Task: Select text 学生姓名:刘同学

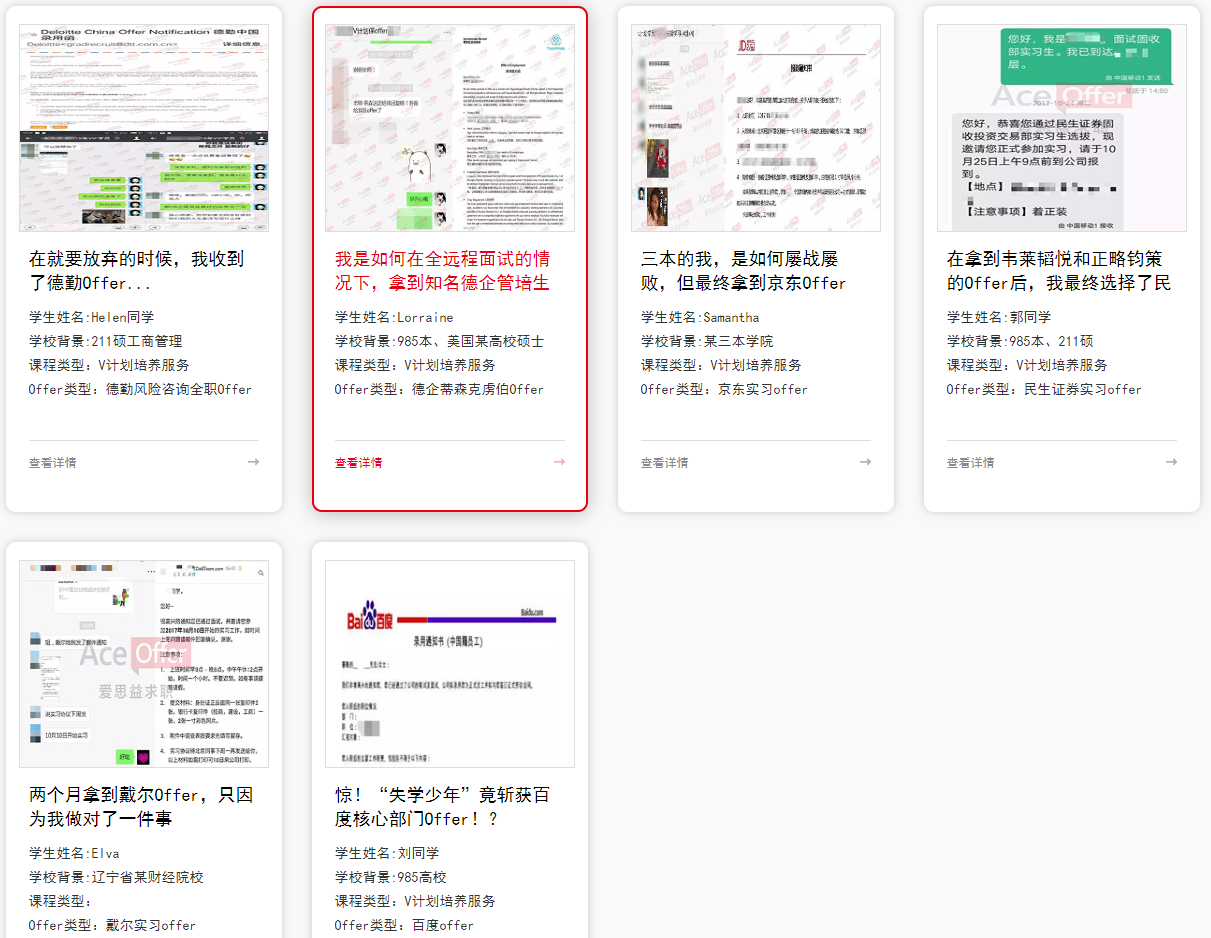Action: (x=387, y=853)
